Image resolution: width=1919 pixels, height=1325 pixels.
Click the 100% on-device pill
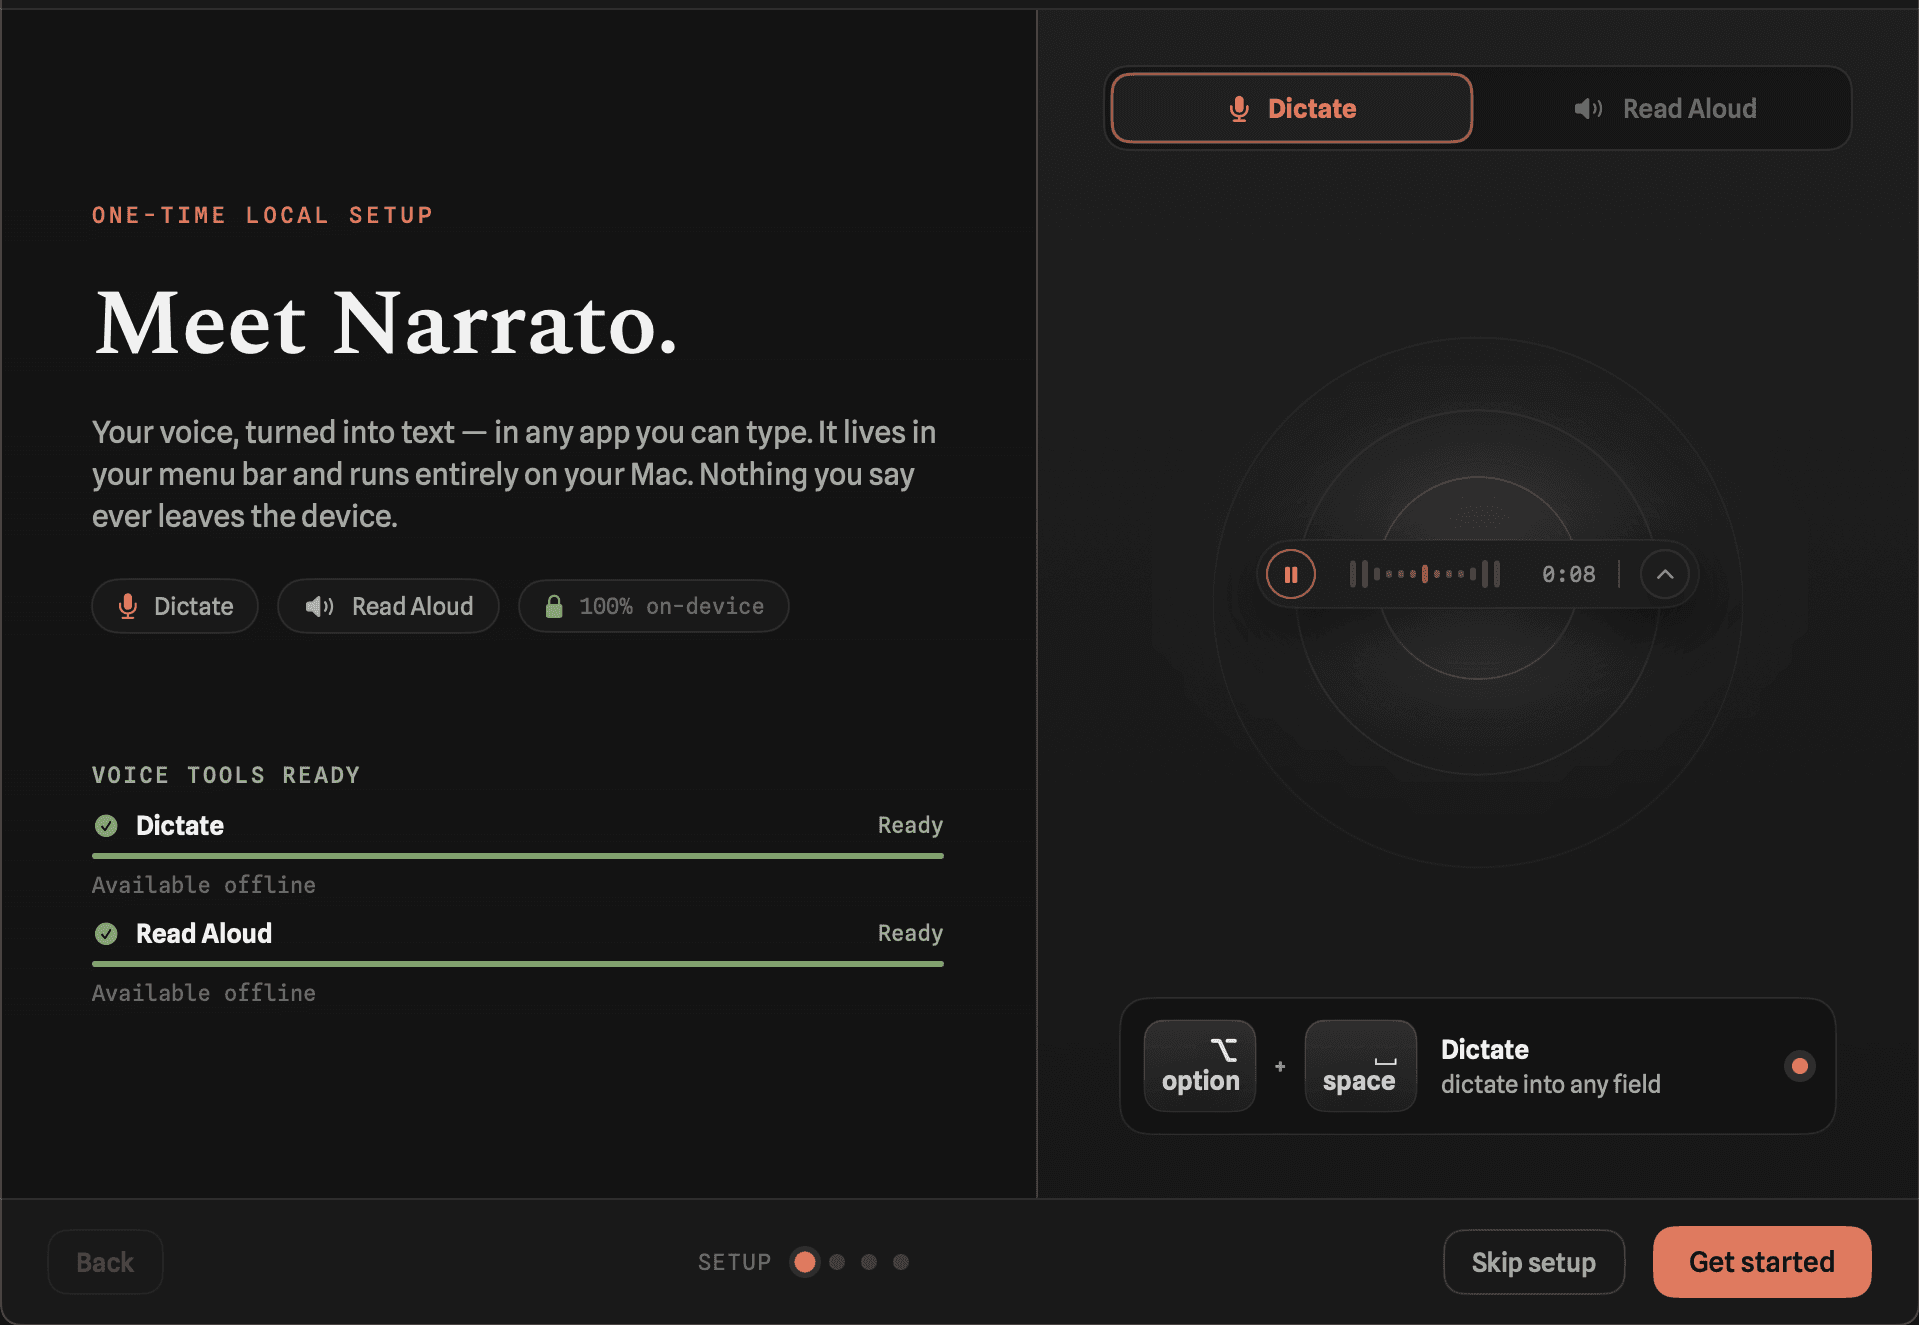pos(653,606)
